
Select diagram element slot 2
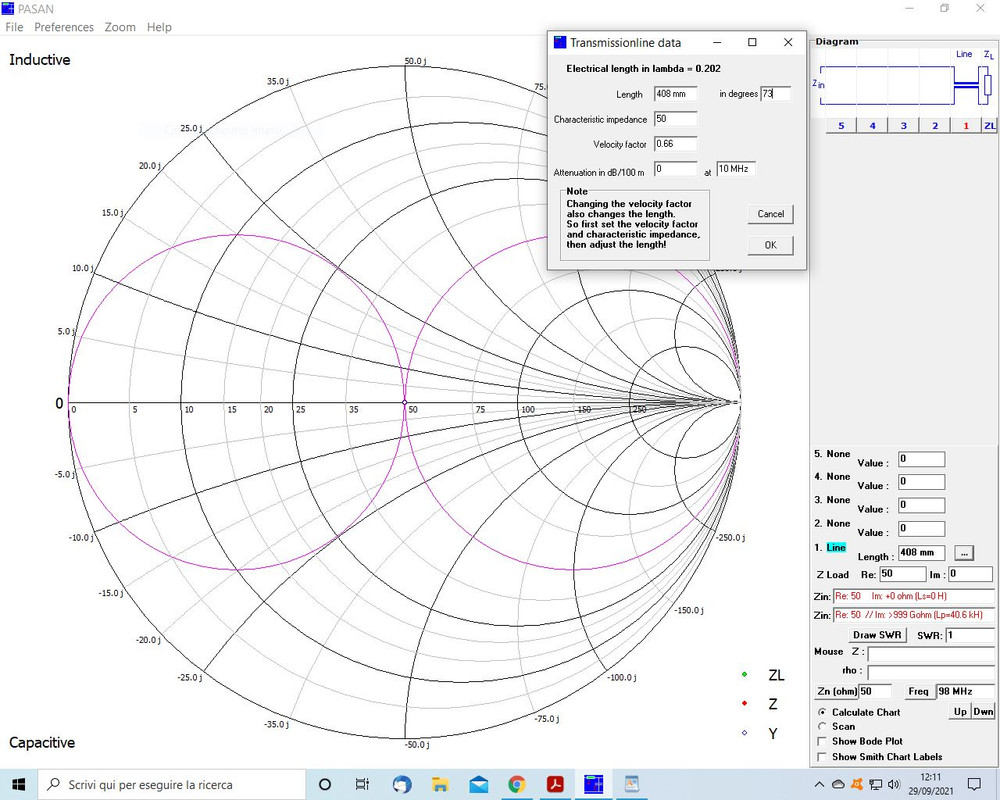(x=935, y=126)
